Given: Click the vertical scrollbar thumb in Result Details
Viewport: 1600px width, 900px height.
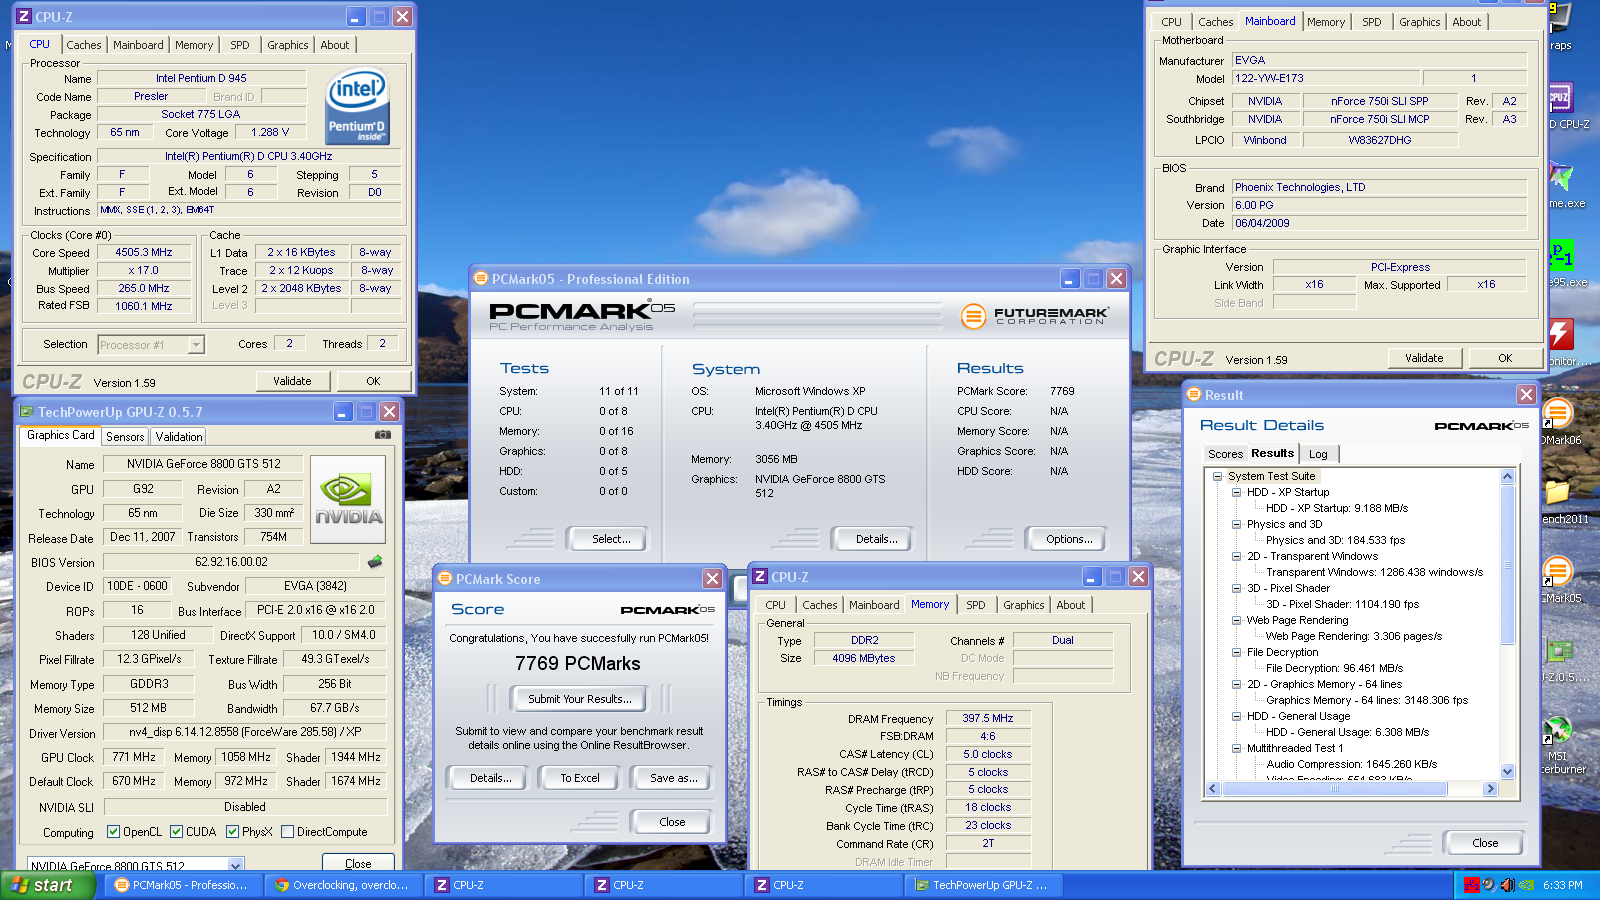Looking at the screenshot, I should point(1508,564).
